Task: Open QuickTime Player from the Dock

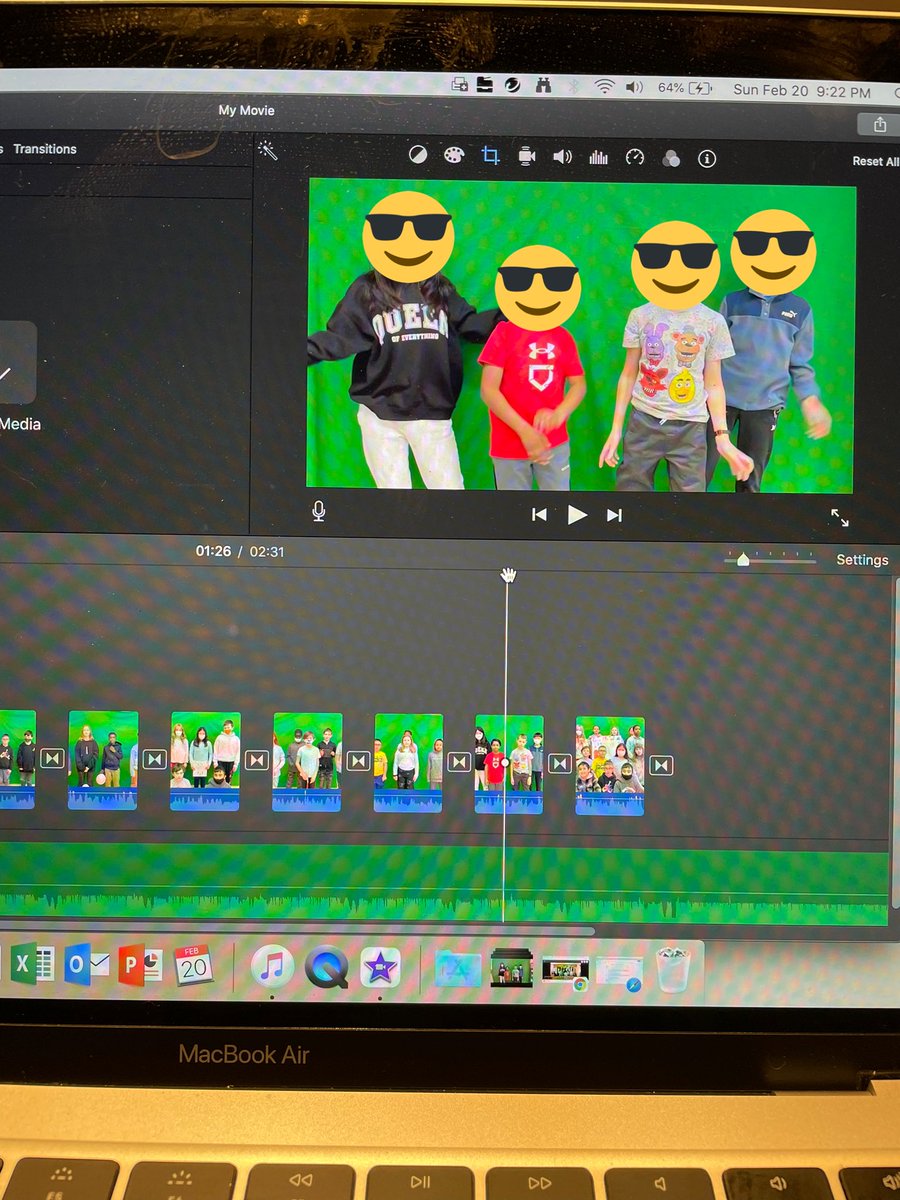Action: coord(326,968)
